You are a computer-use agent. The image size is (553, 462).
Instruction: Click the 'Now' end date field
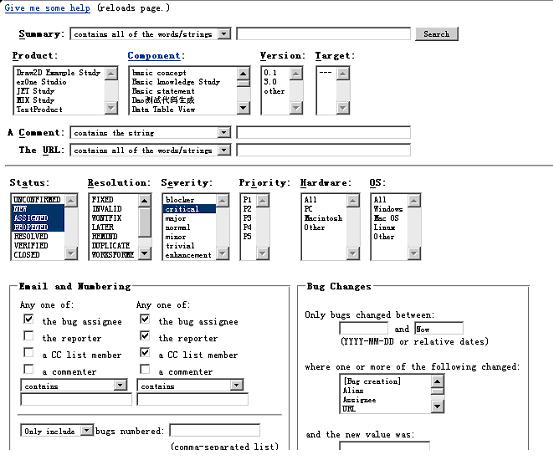[439, 329]
